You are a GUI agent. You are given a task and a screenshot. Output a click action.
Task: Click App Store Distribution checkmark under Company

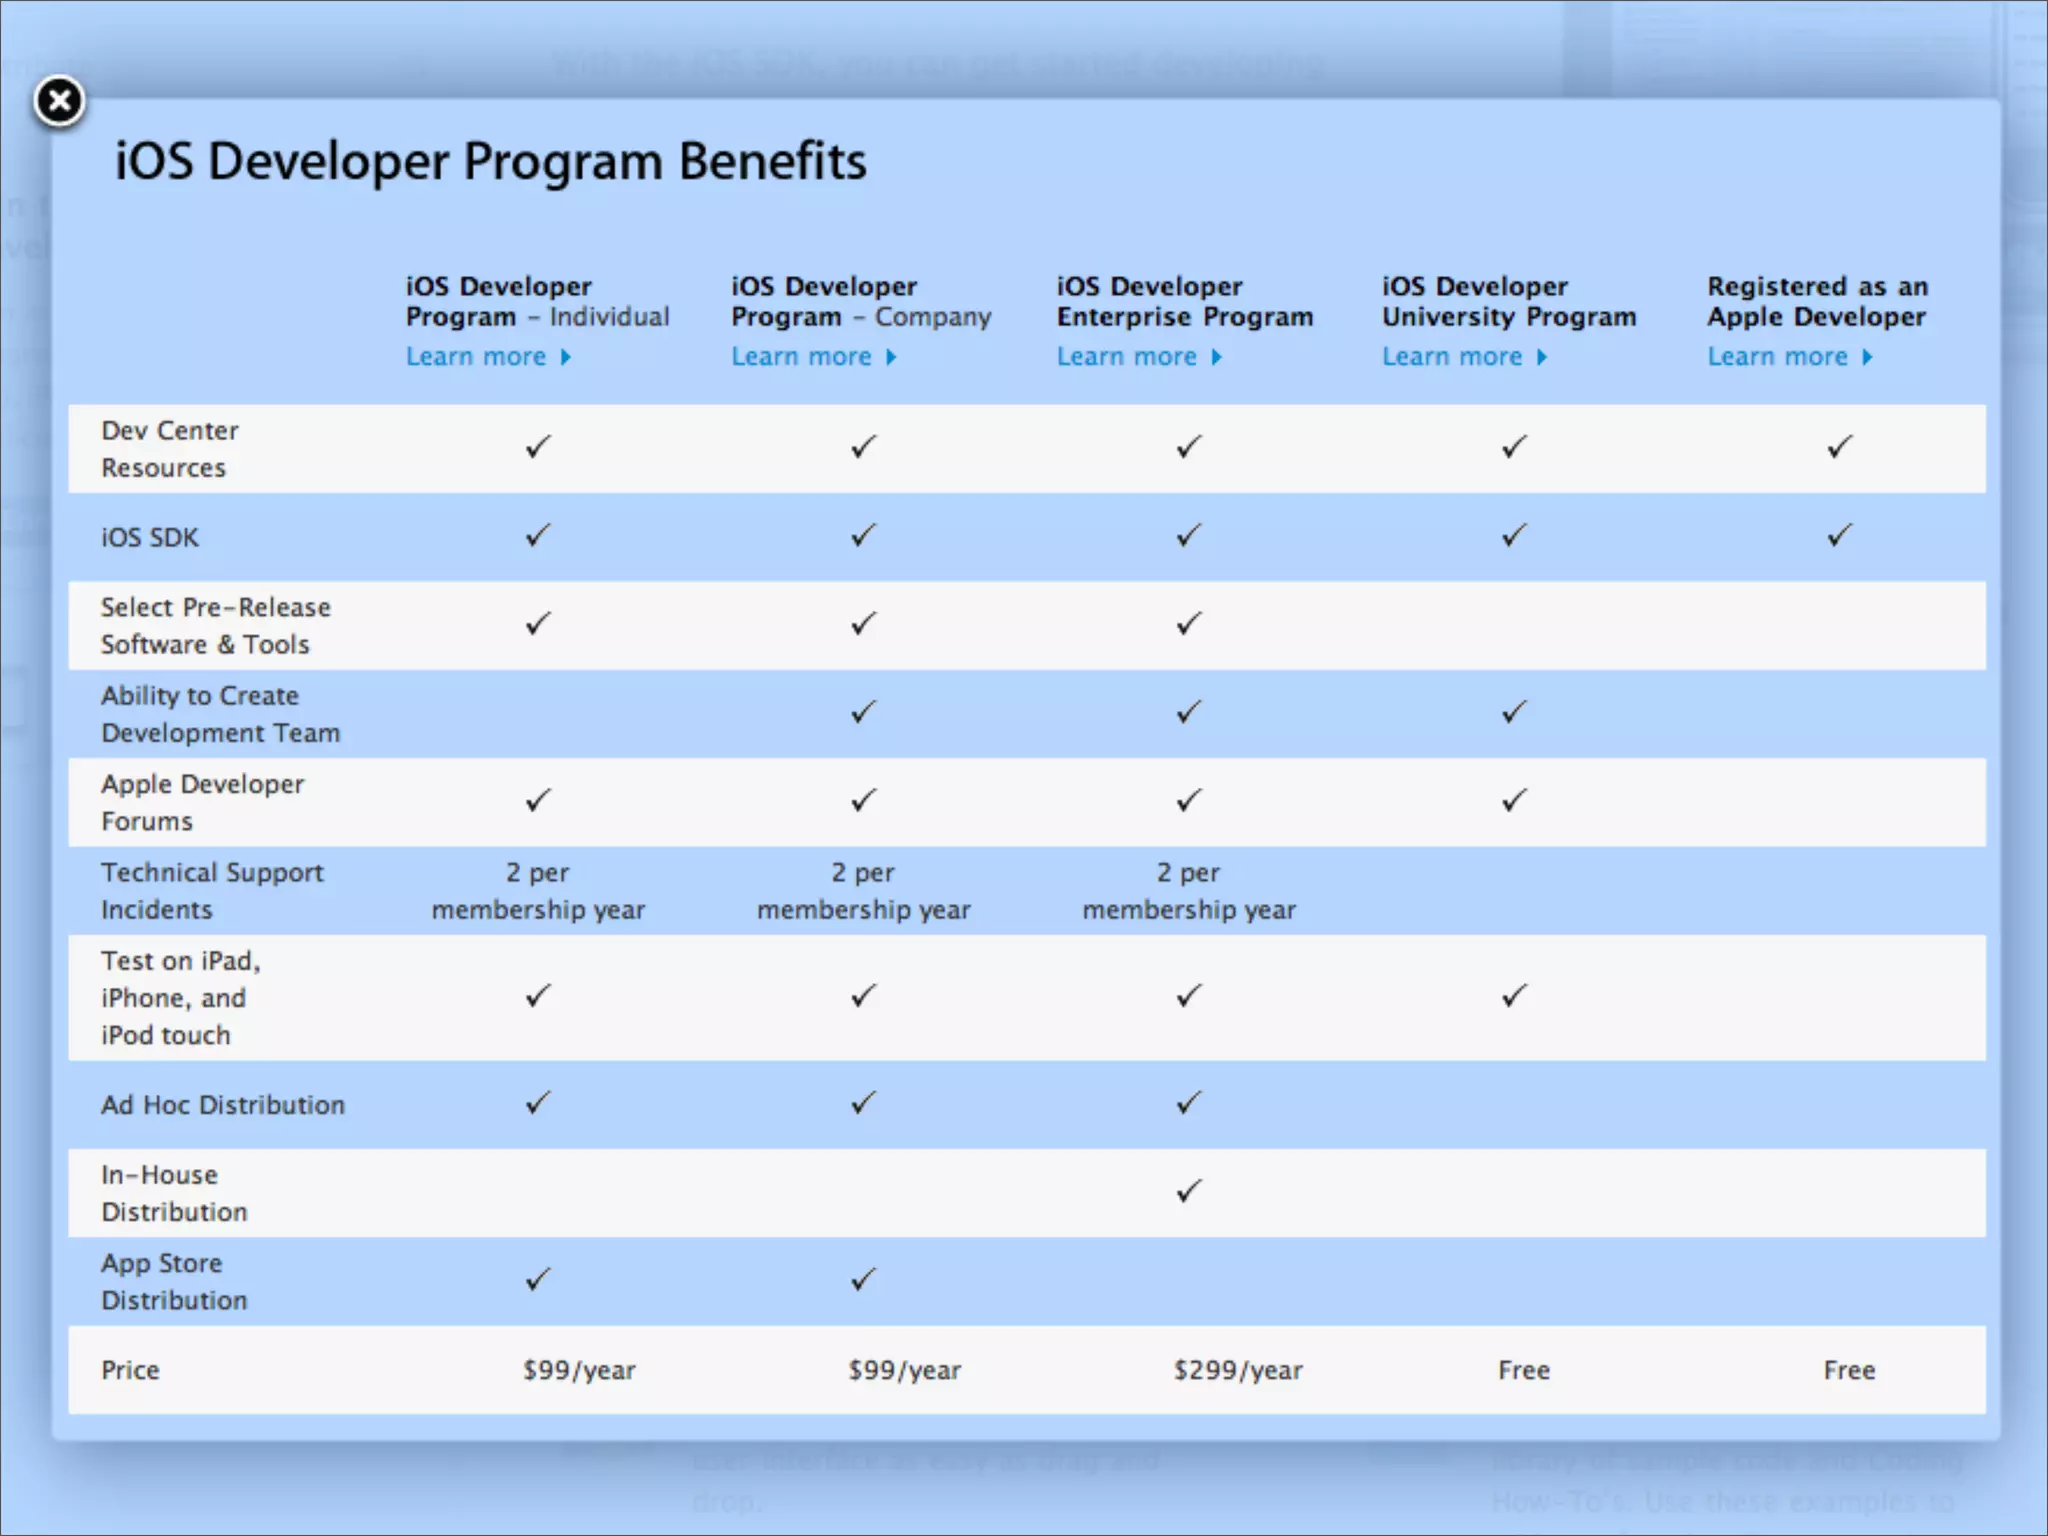[x=864, y=1279]
